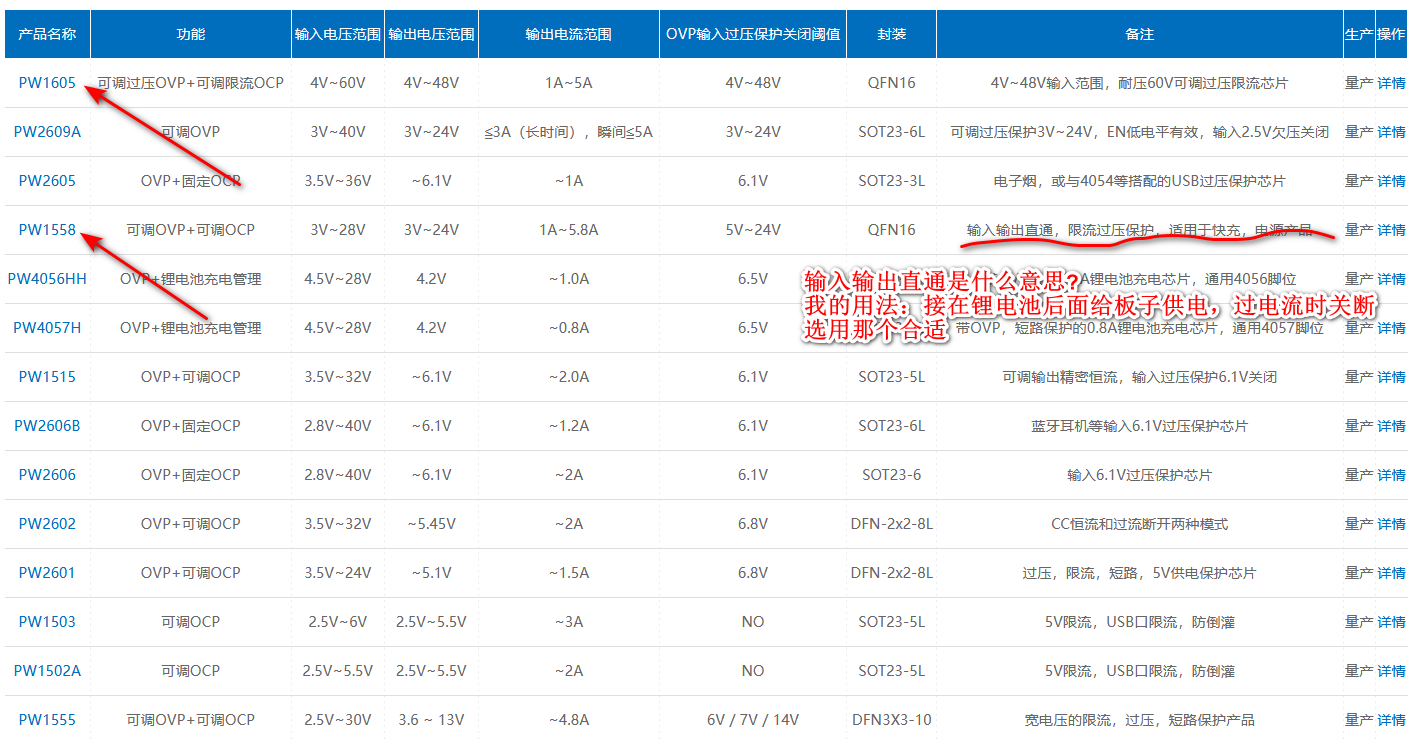
Task: Select the 宽电压的限流 remark for PW1555
Action: pos(1140,720)
